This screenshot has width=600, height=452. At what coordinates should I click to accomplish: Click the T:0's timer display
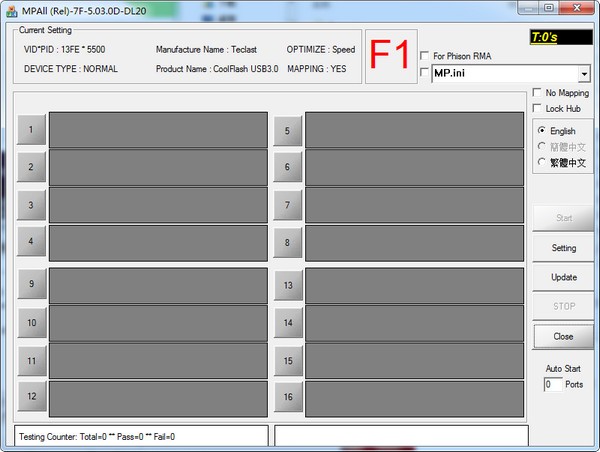pos(558,38)
